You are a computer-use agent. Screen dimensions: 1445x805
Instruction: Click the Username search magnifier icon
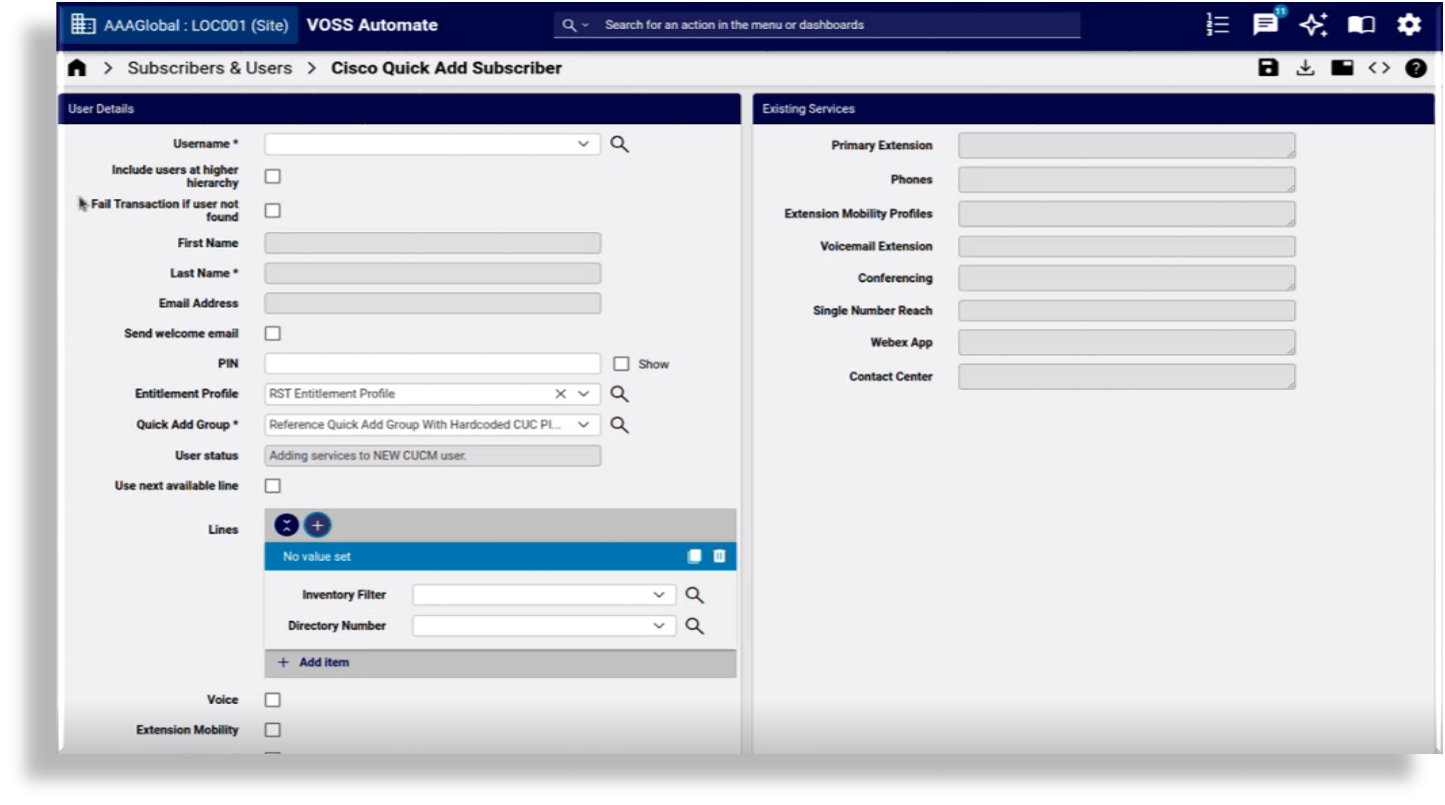click(620, 145)
